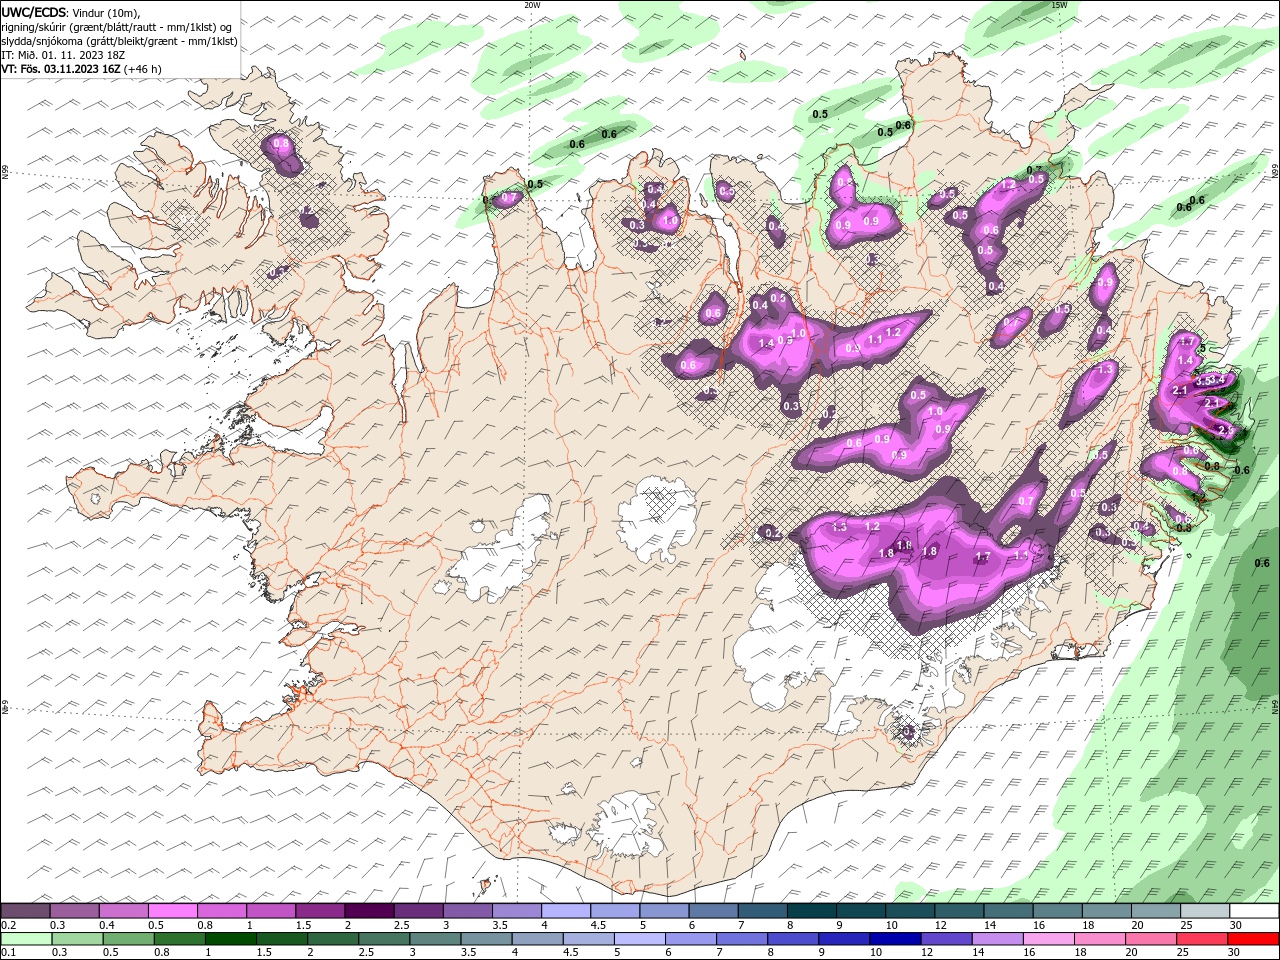Choose the 3 grey-green swatch in lower legend row
1280x960 pixels.
point(435,939)
